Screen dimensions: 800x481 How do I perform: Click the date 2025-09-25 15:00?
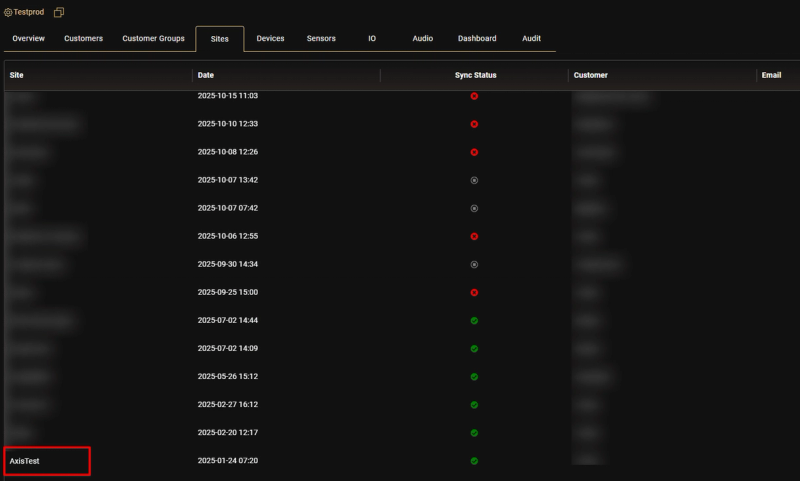(228, 292)
